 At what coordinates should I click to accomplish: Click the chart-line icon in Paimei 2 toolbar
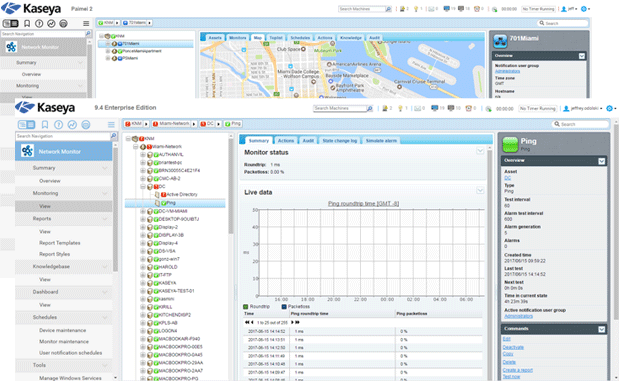pos(51,23)
